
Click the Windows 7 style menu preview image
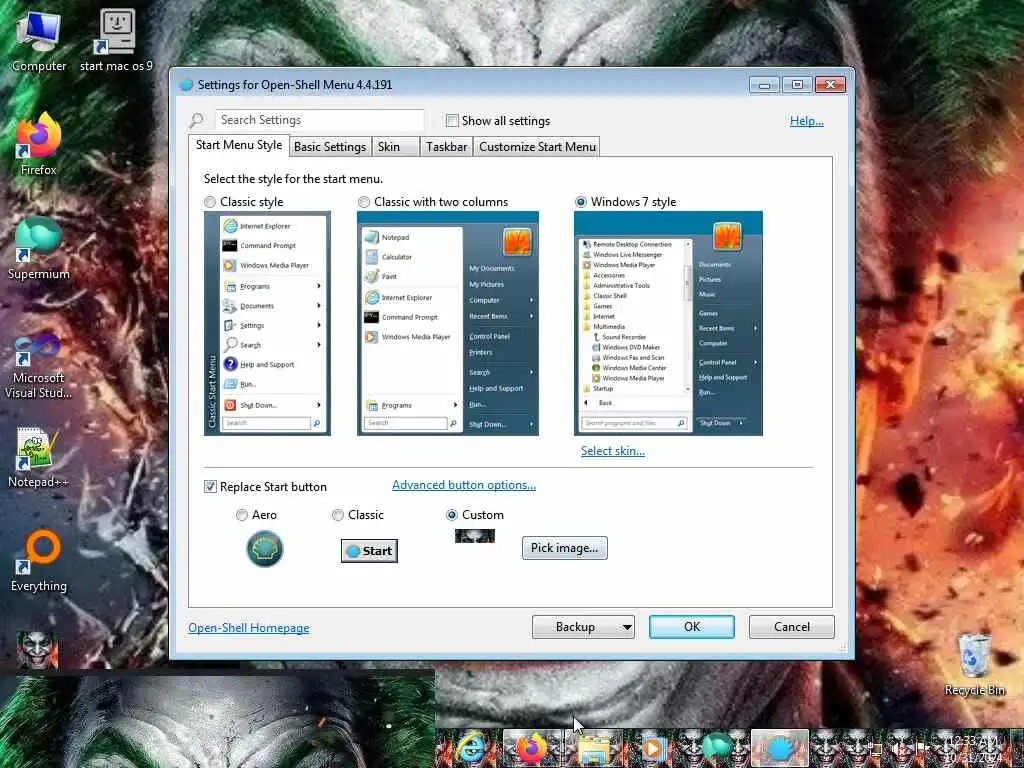[x=668, y=323]
